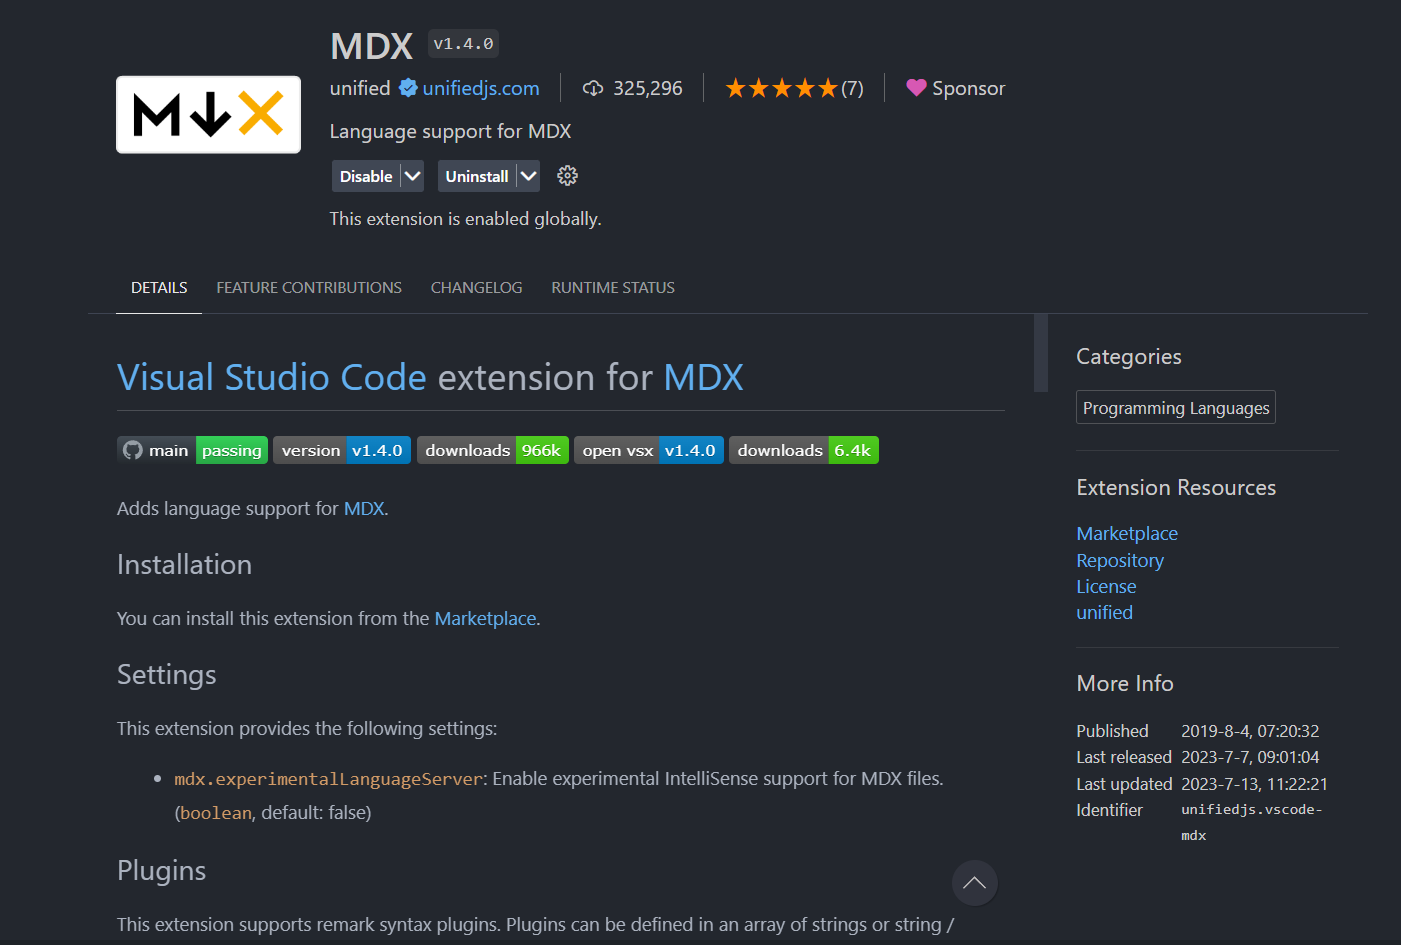Click the boolean type text
This screenshot has width=1401, height=945.
[216, 813]
